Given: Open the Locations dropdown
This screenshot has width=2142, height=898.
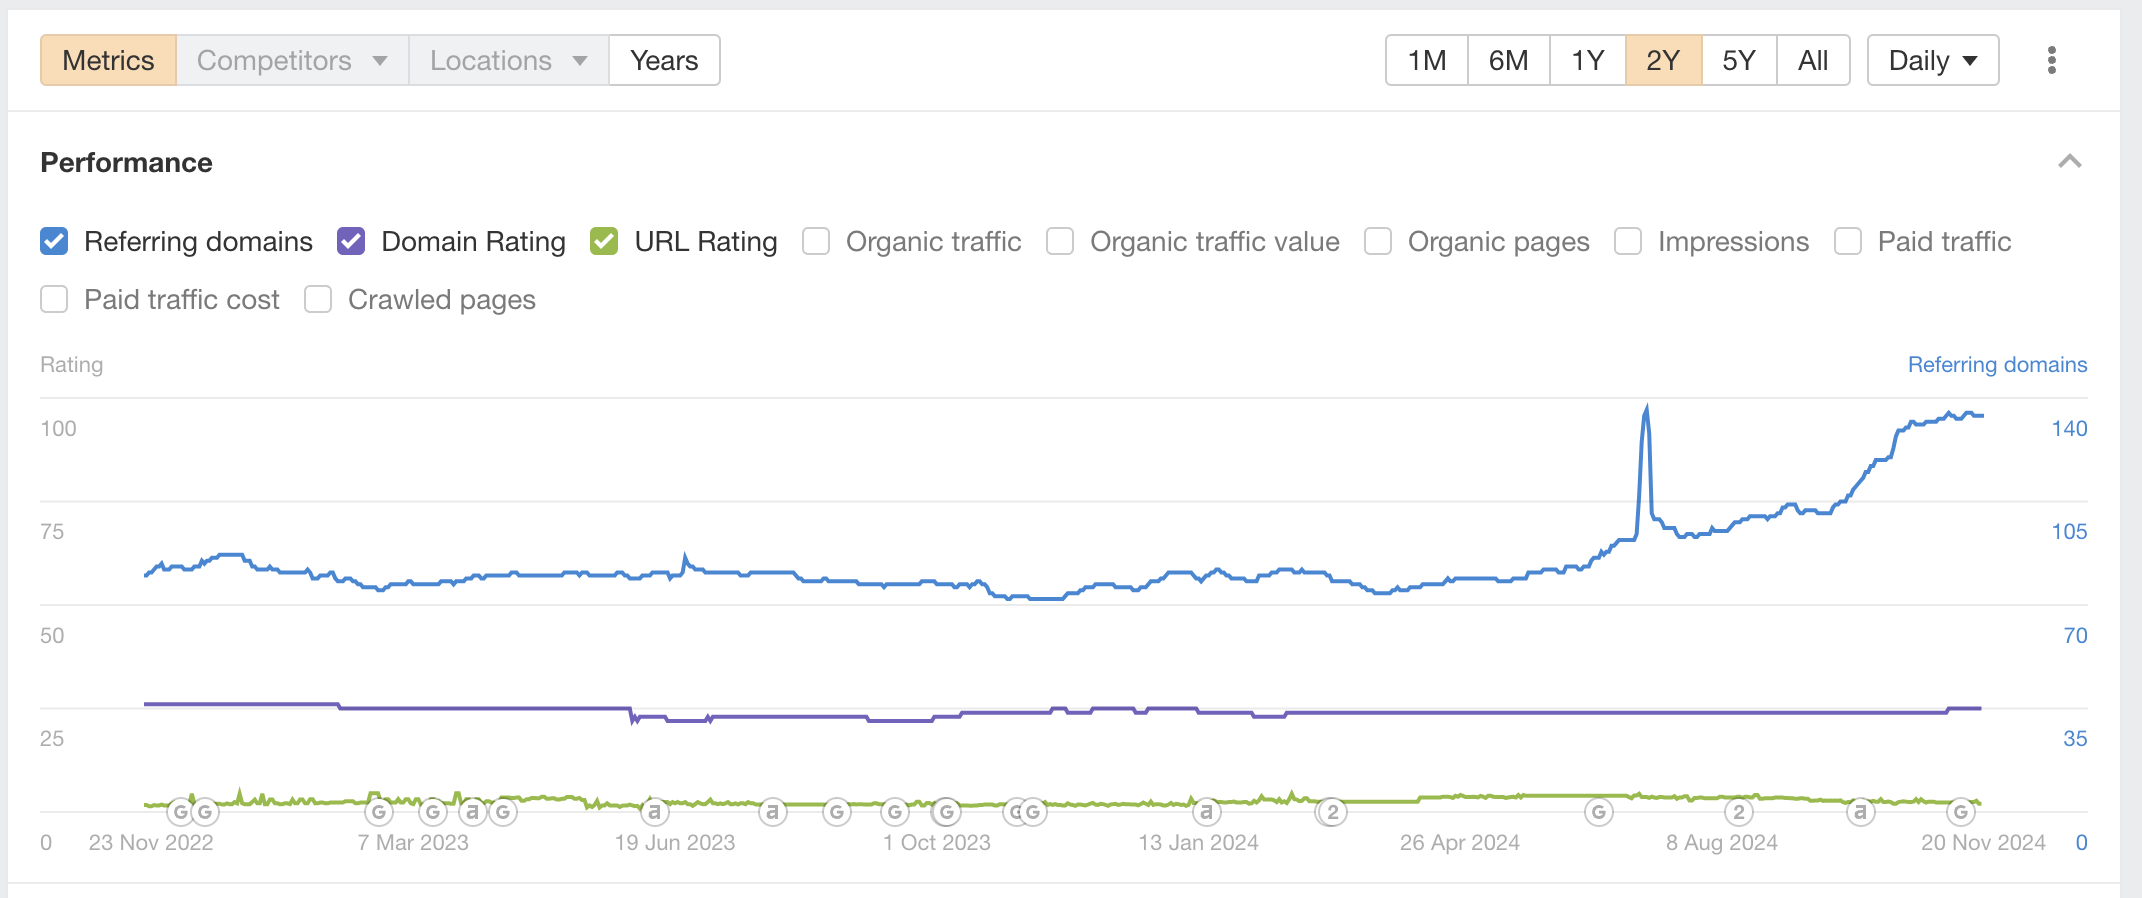Looking at the screenshot, I should (506, 60).
